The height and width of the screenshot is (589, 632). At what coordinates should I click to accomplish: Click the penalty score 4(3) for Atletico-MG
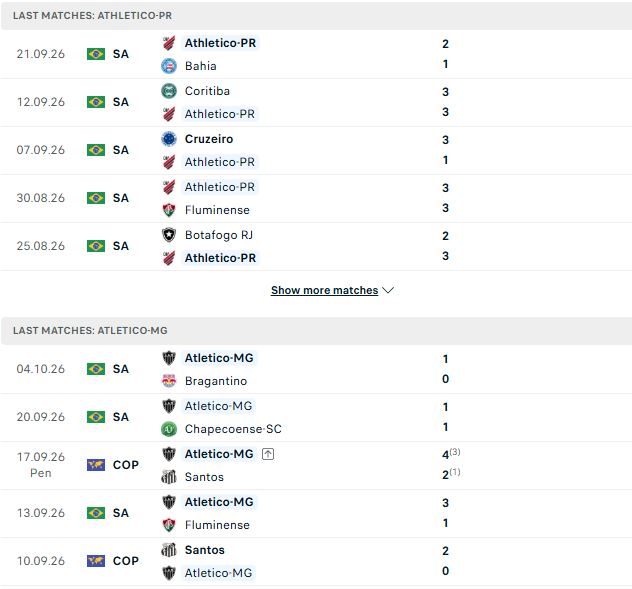pos(451,454)
